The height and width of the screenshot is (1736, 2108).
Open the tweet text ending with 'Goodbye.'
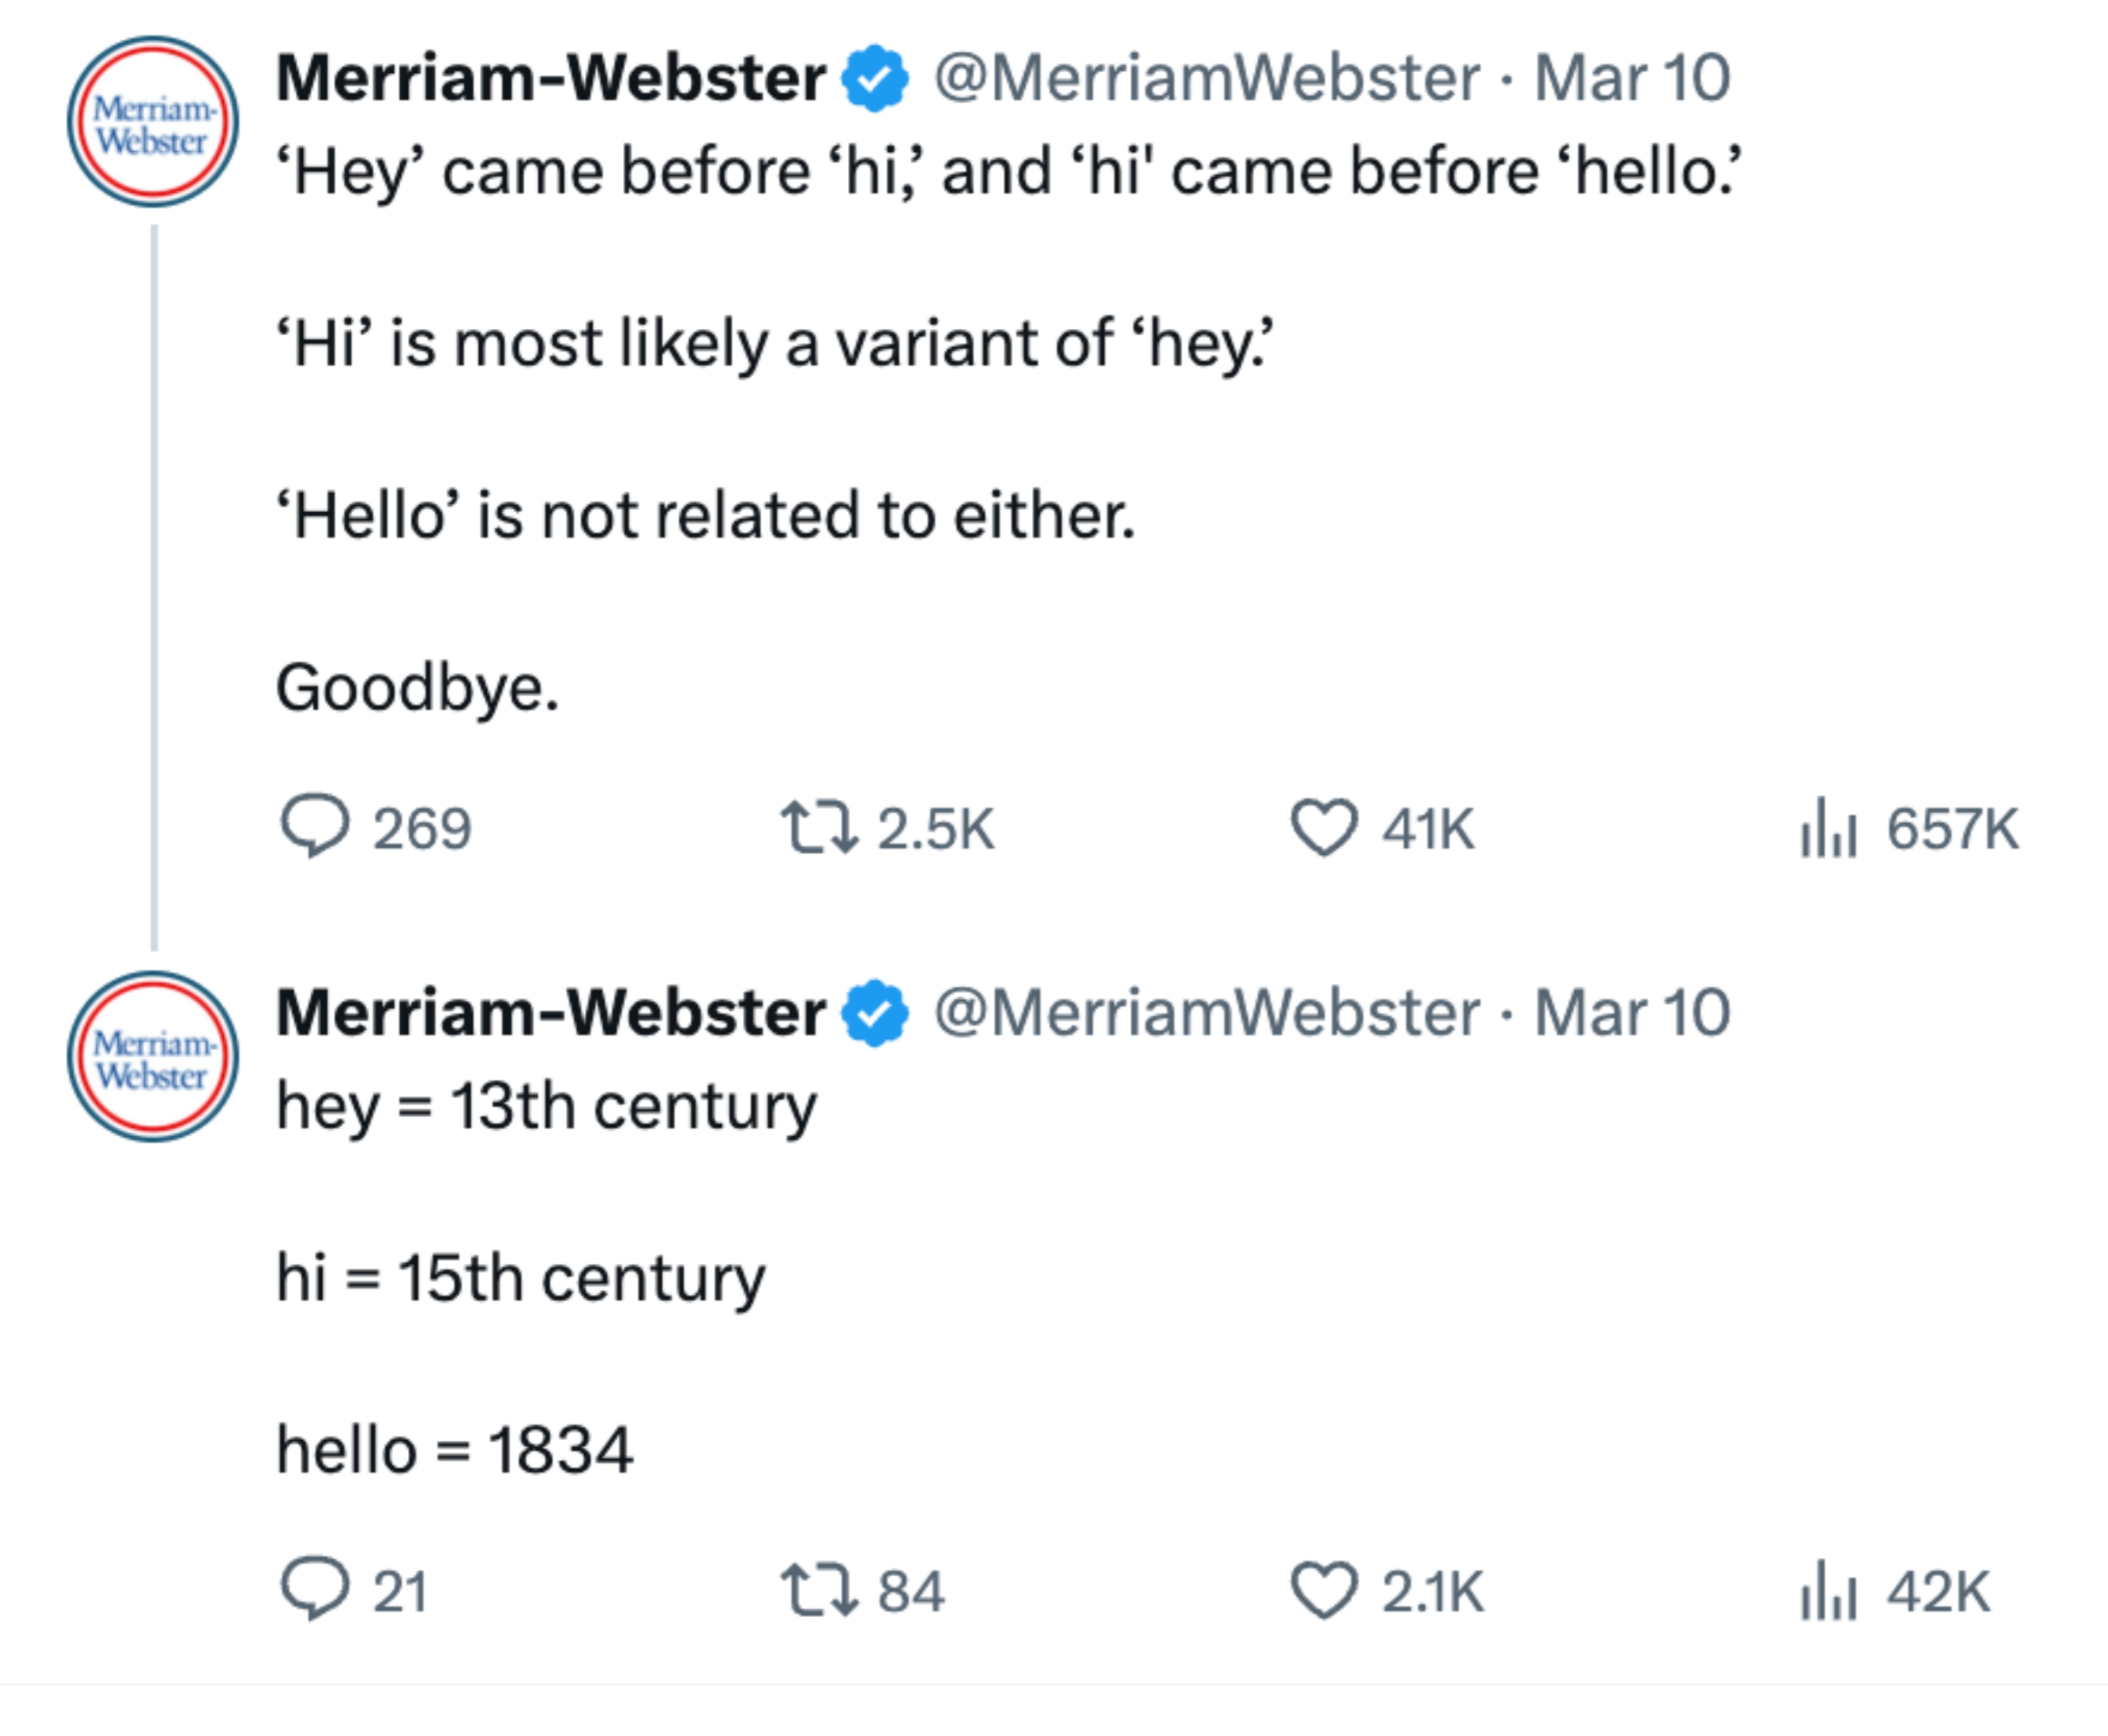[416, 688]
